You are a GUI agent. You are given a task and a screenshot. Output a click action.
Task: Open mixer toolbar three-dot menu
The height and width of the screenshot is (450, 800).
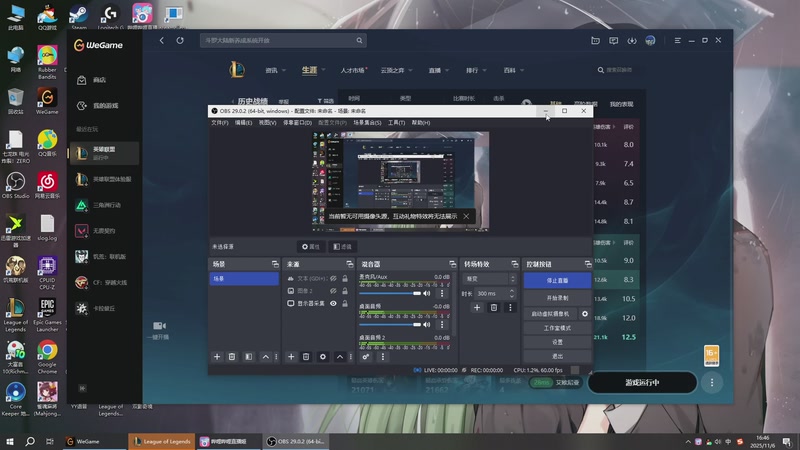(x=383, y=357)
